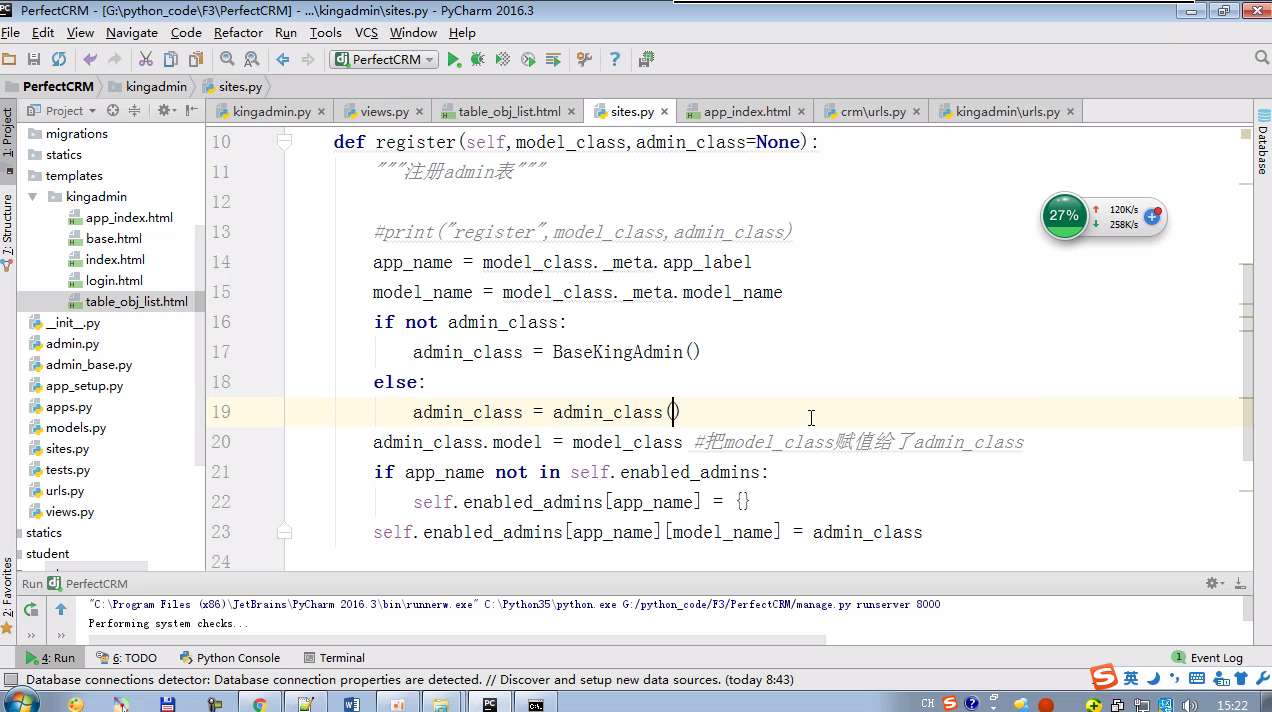Start debugging with the bug icon
1272x712 pixels.
[x=478, y=60]
